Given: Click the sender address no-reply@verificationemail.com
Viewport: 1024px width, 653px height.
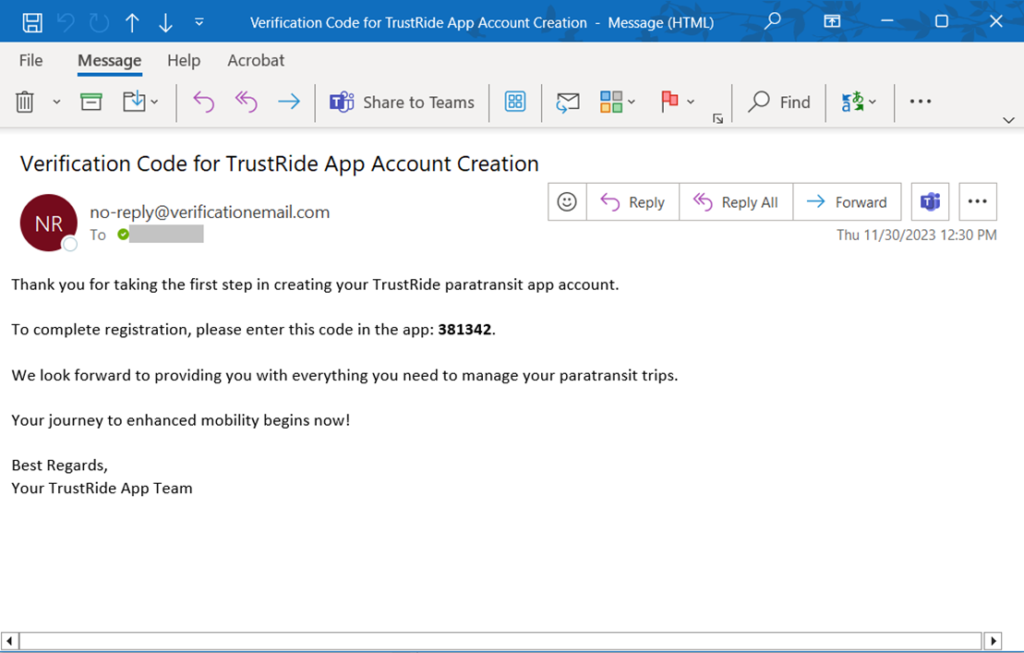Looking at the screenshot, I should (210, 212).
